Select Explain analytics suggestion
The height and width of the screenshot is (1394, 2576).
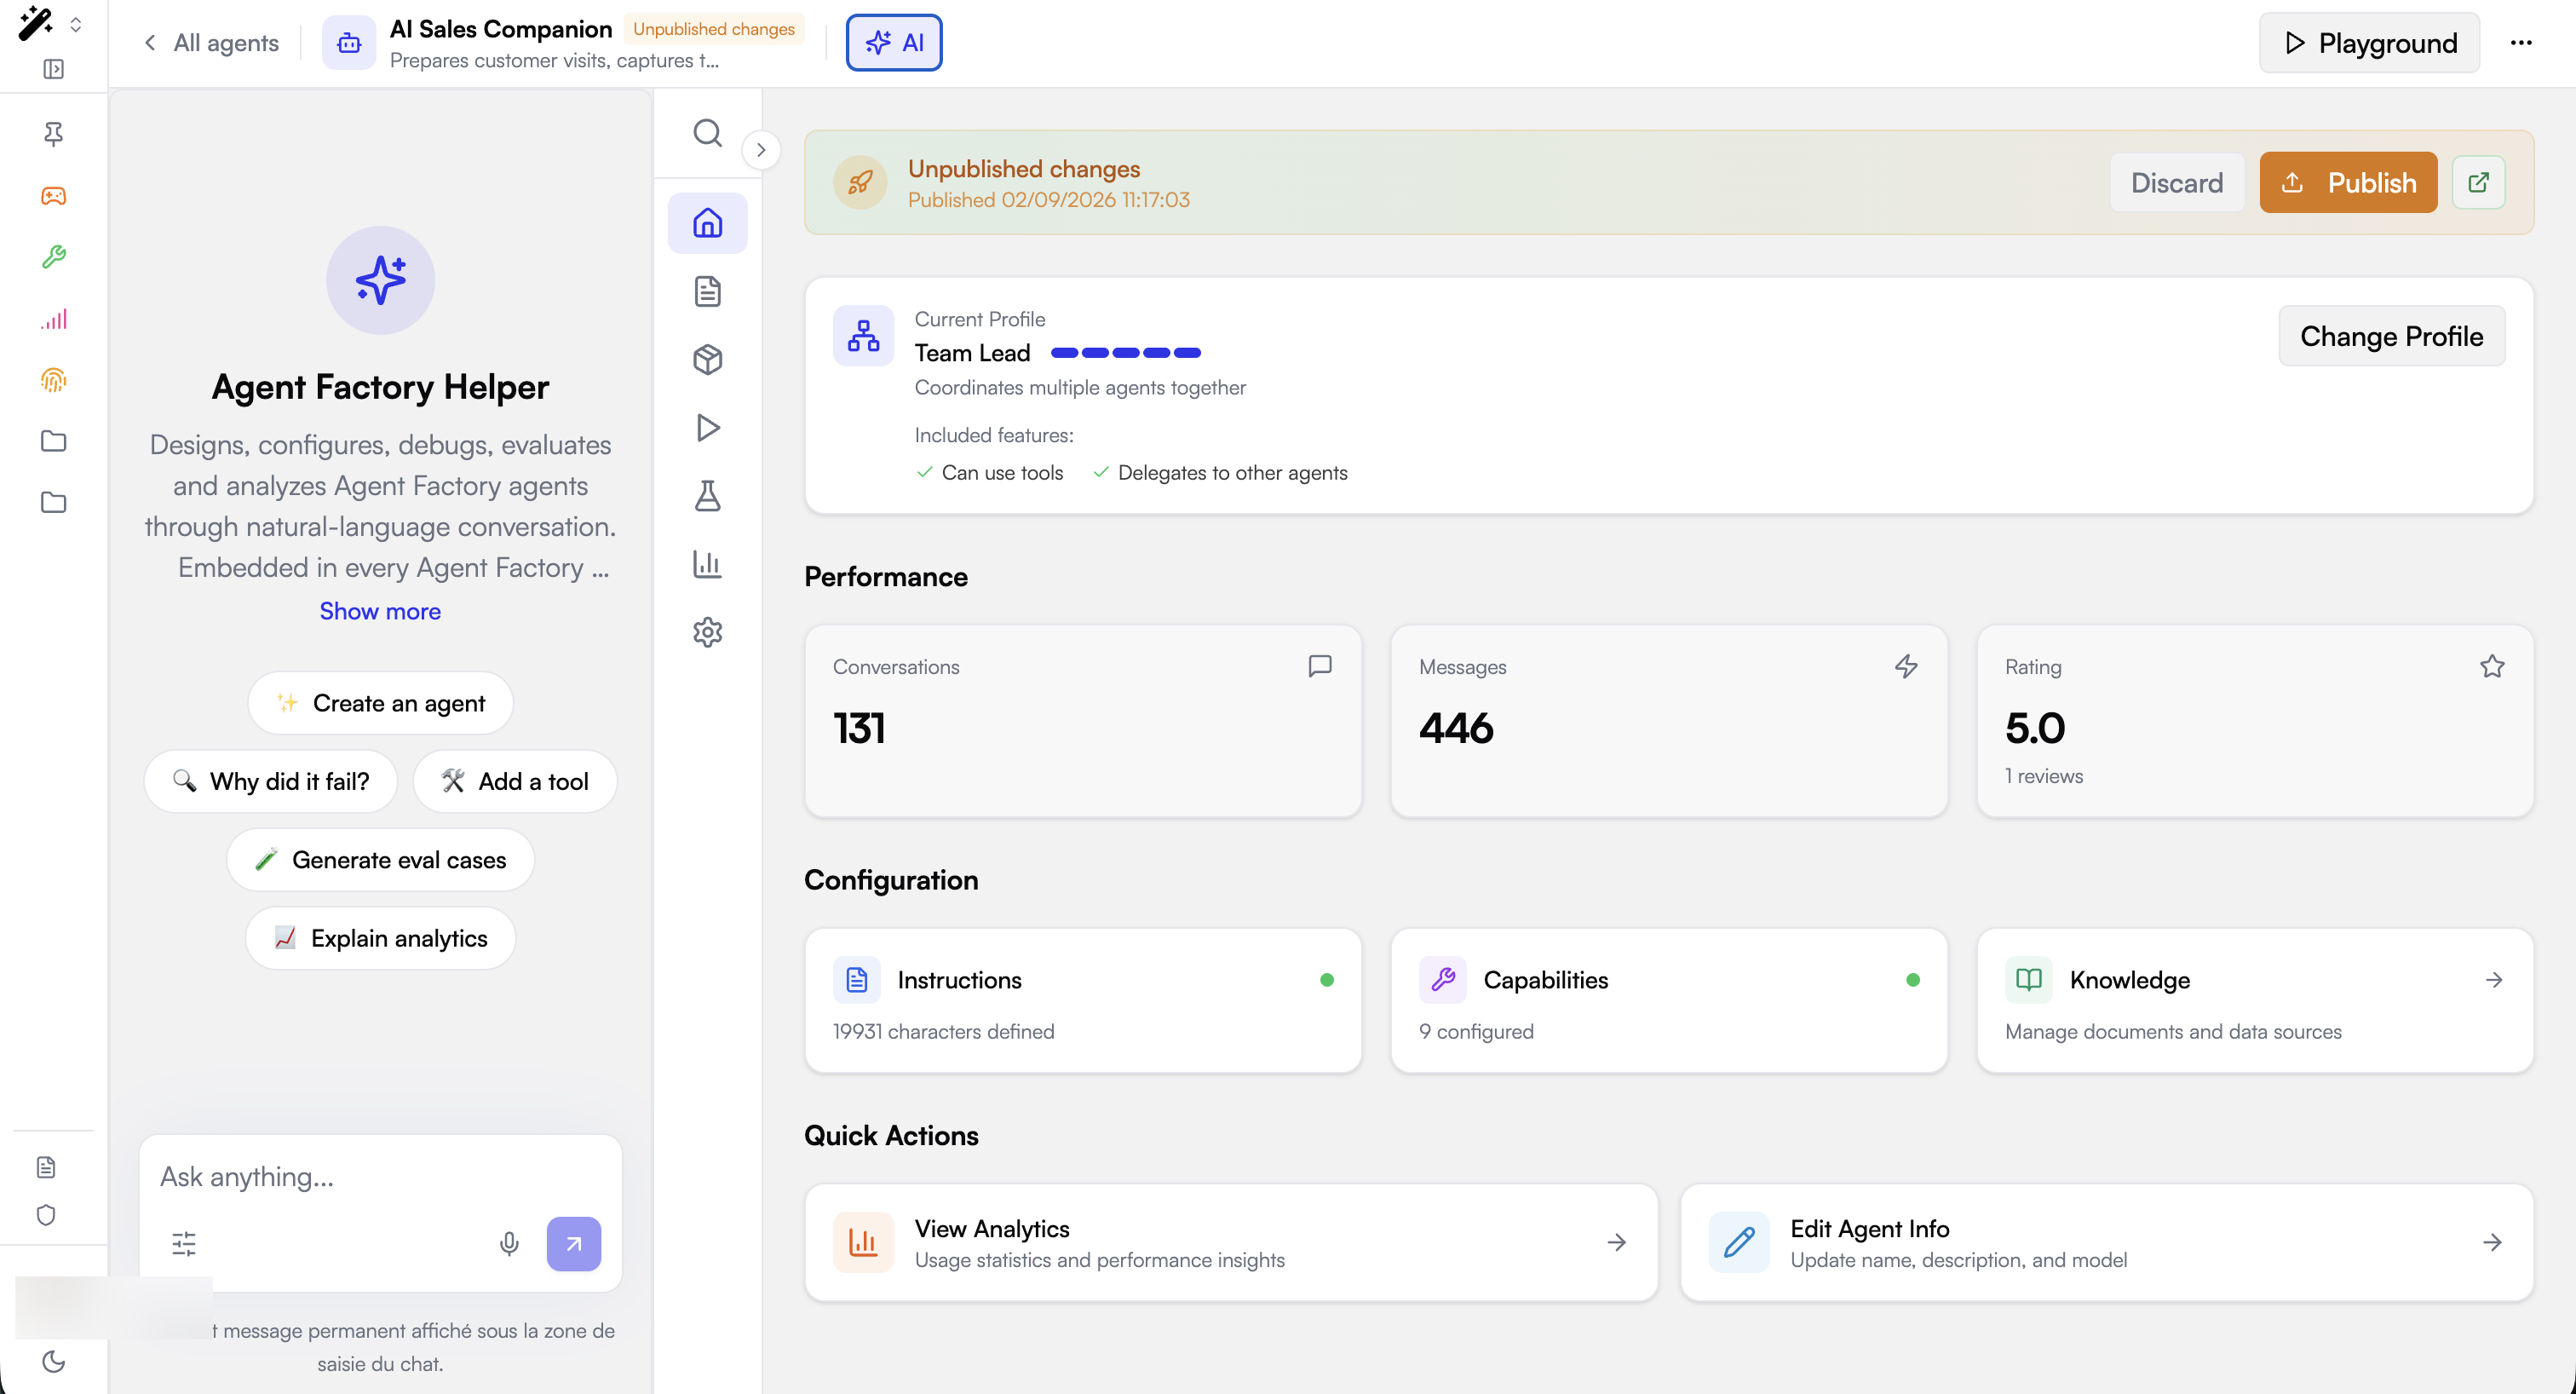(380, 937)
